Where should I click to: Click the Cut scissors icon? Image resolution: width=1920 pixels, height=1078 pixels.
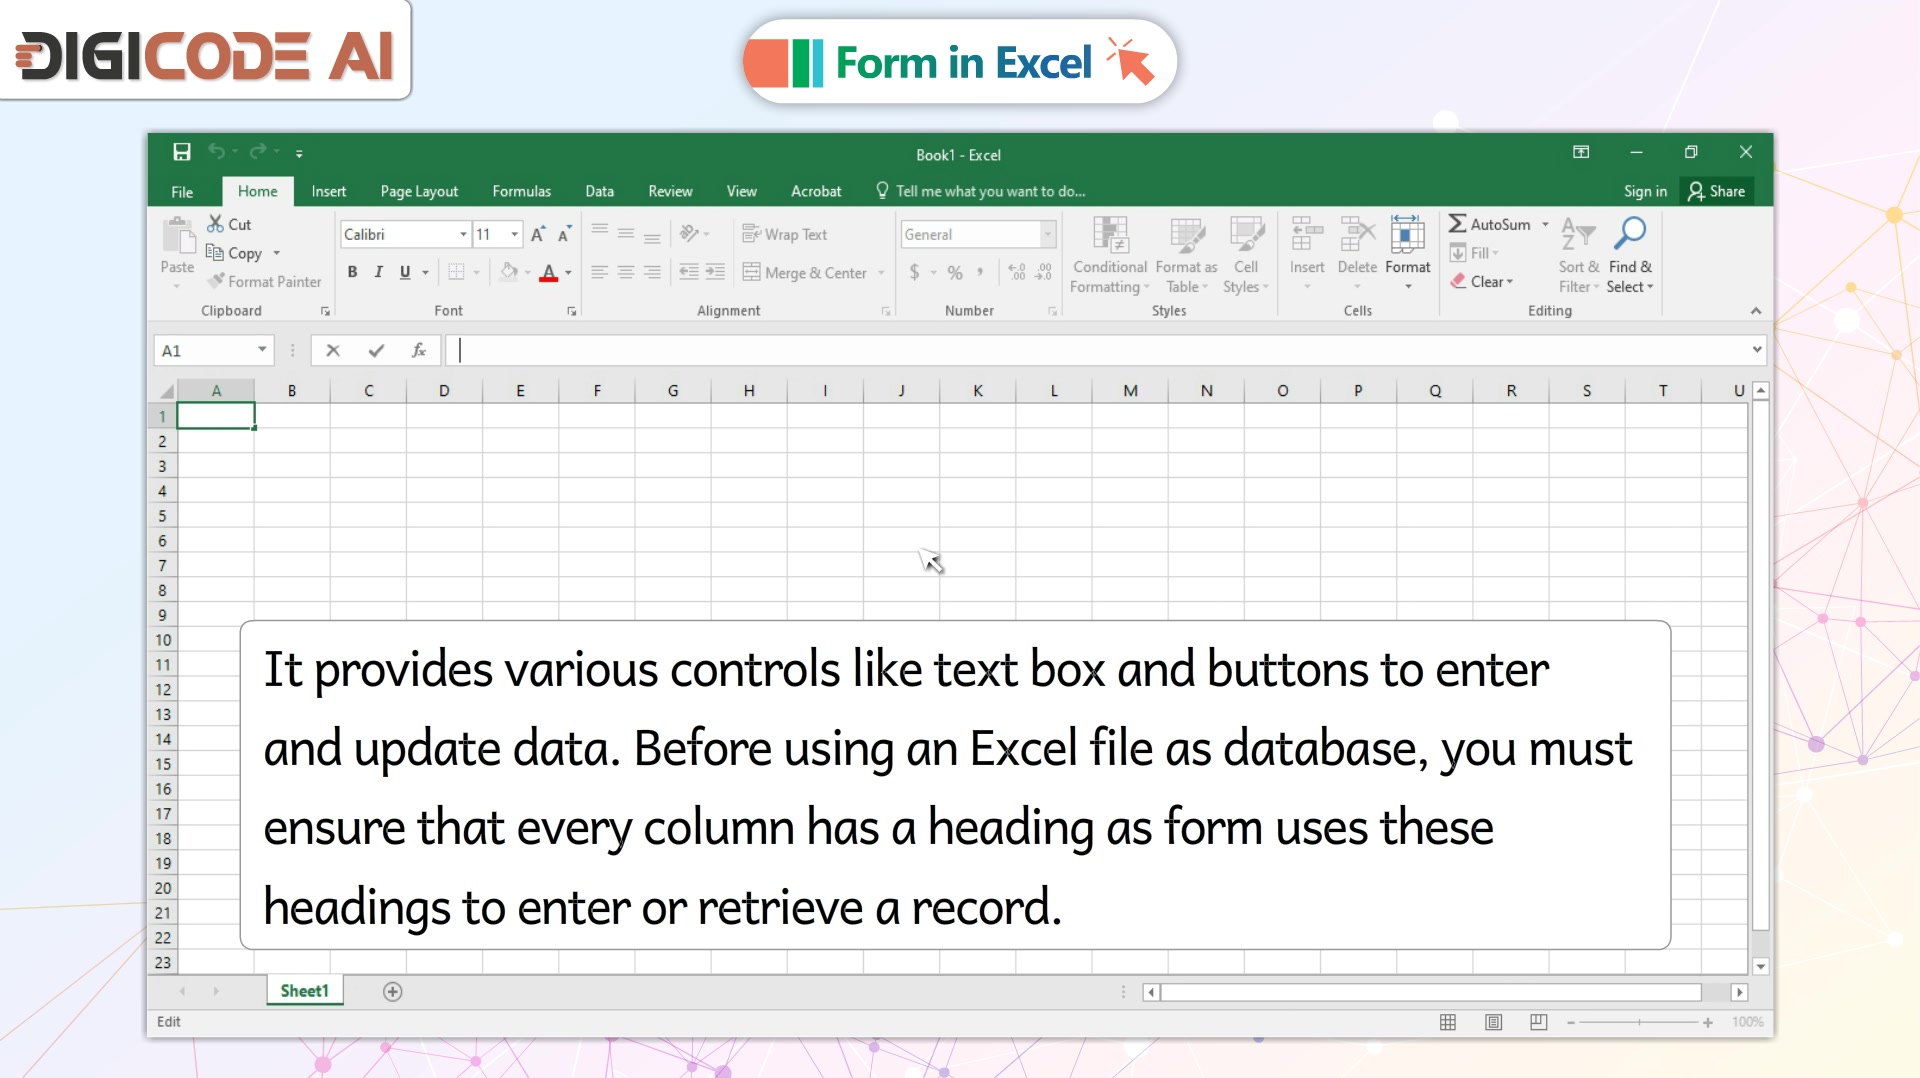click(215, 224)
